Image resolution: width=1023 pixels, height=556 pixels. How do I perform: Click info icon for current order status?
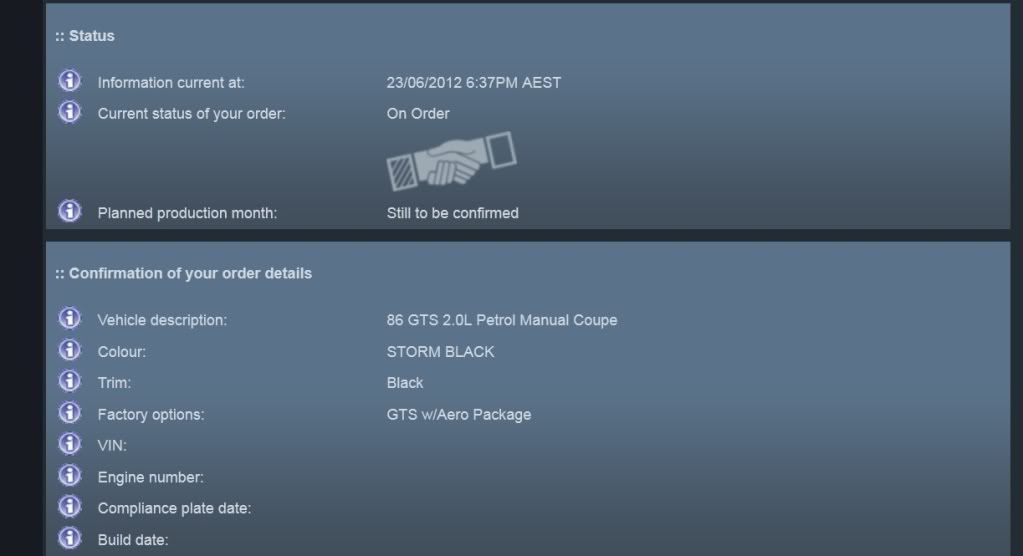pyautogui.click(x=69, y=112)
